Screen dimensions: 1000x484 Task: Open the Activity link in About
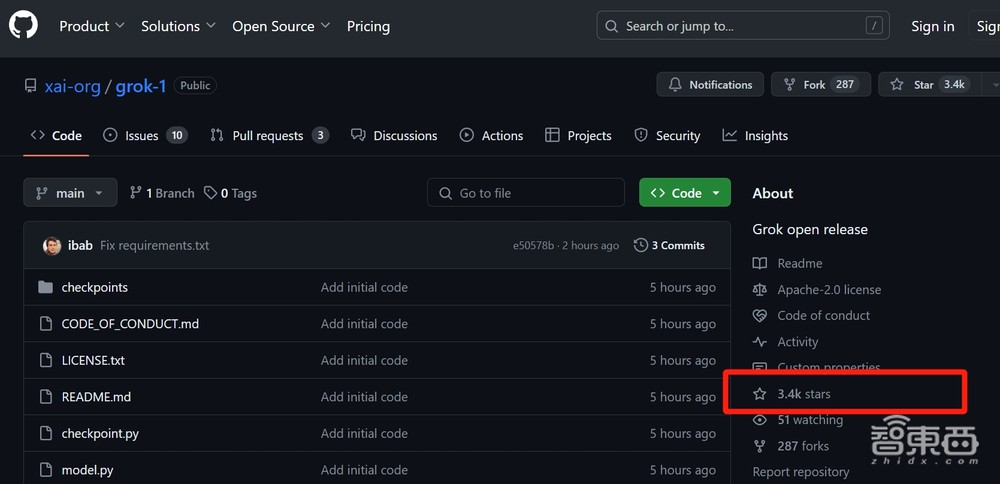click(x=798, y=342)
